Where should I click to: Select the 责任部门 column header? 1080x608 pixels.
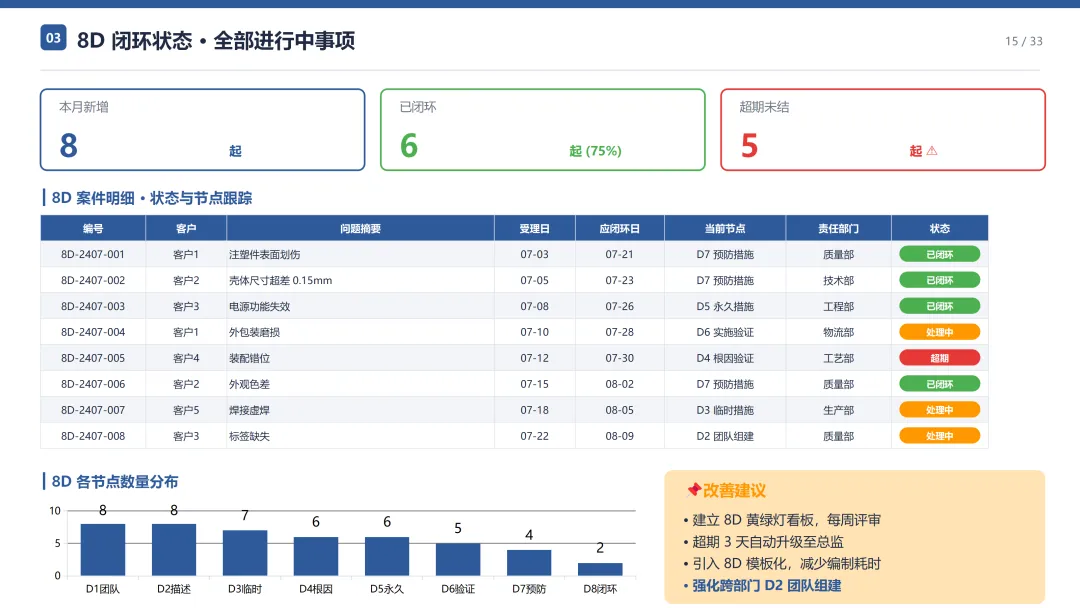click(838, 228)
